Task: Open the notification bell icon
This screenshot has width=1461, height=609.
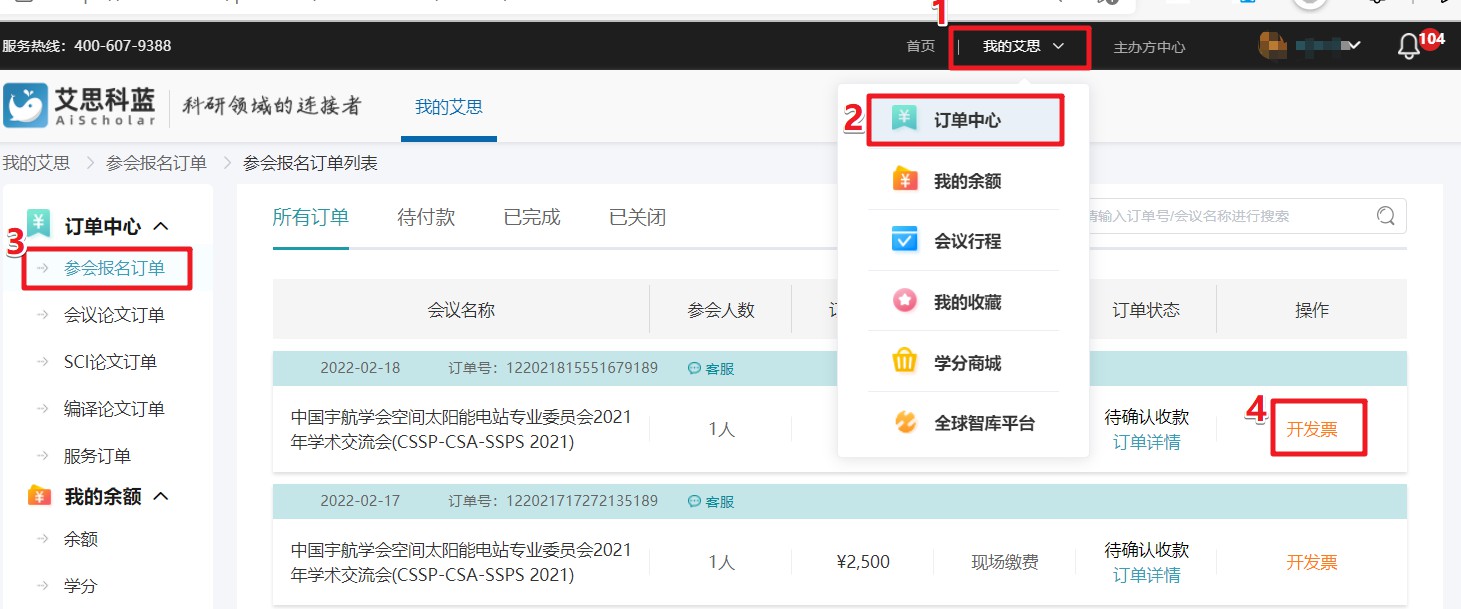Action: click(x=1409, y=46)
